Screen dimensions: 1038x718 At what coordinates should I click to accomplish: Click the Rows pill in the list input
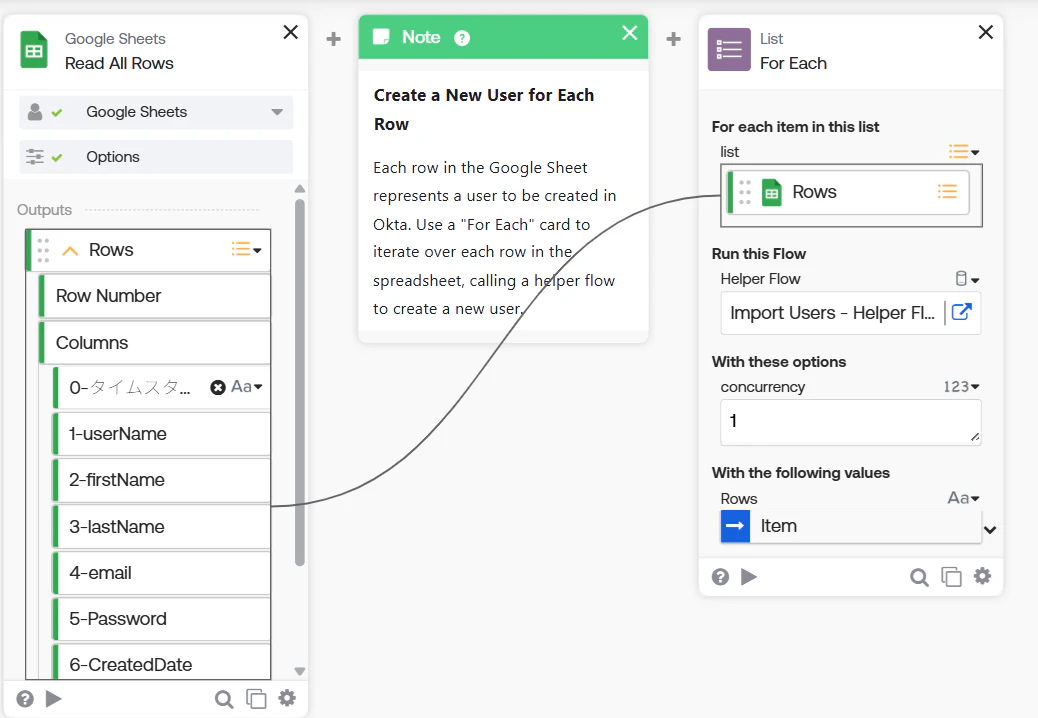[x=848, y=193]
